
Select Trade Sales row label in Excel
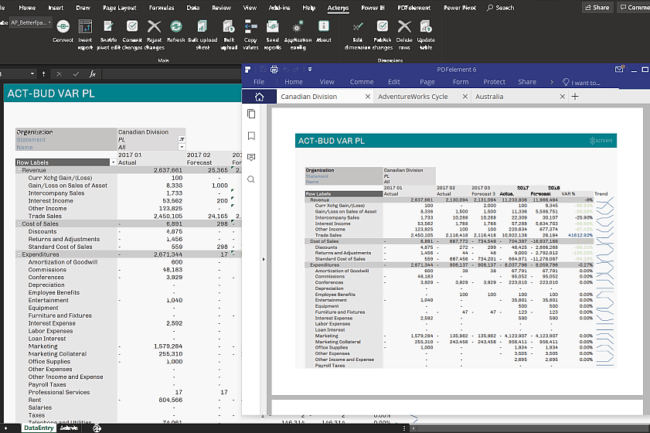click(x=45, y=216)
